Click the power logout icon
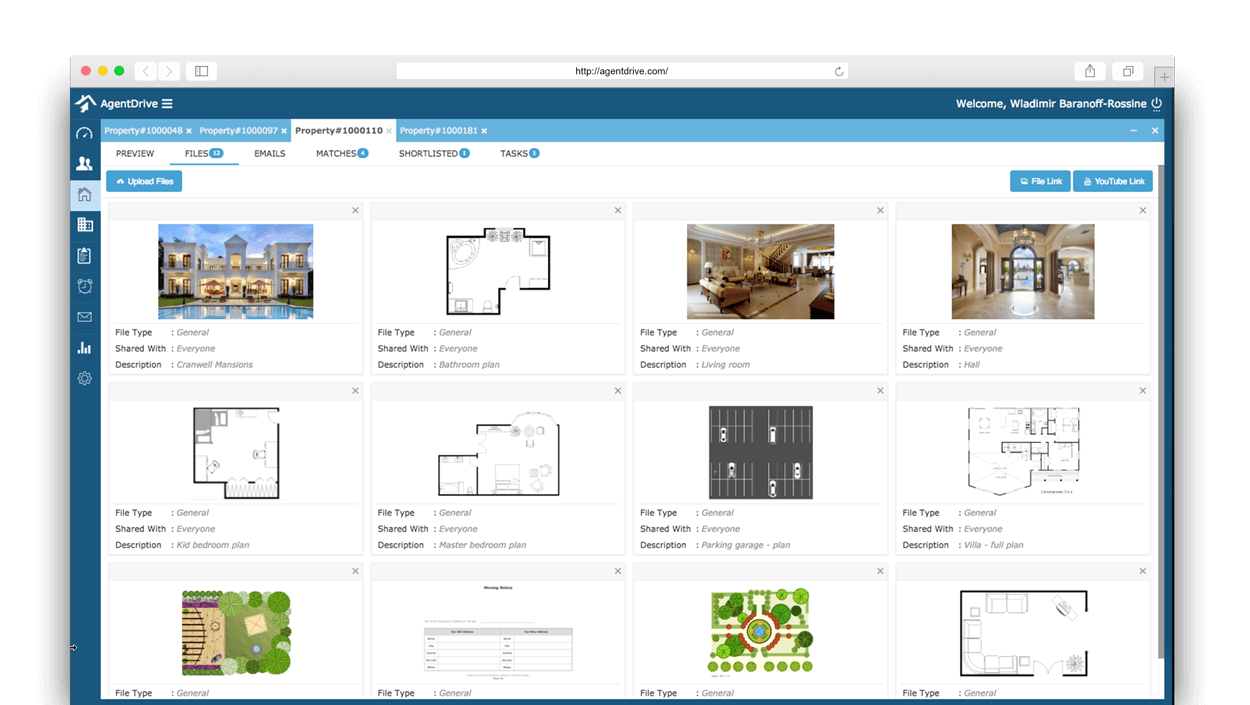Image resolution: width=1250 pixels, height=705 pixels. tap(1157, 104)
